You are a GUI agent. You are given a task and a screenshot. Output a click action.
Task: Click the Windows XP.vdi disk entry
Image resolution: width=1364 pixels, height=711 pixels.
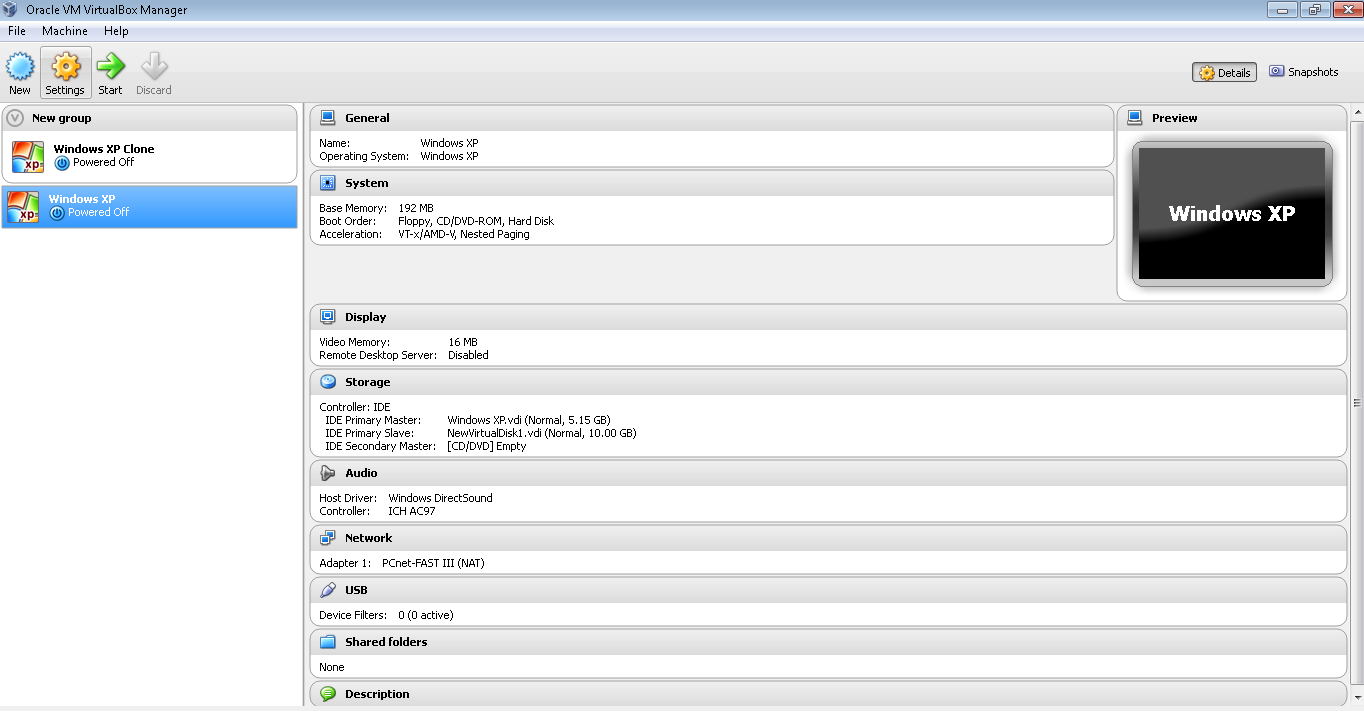(529, 420)
